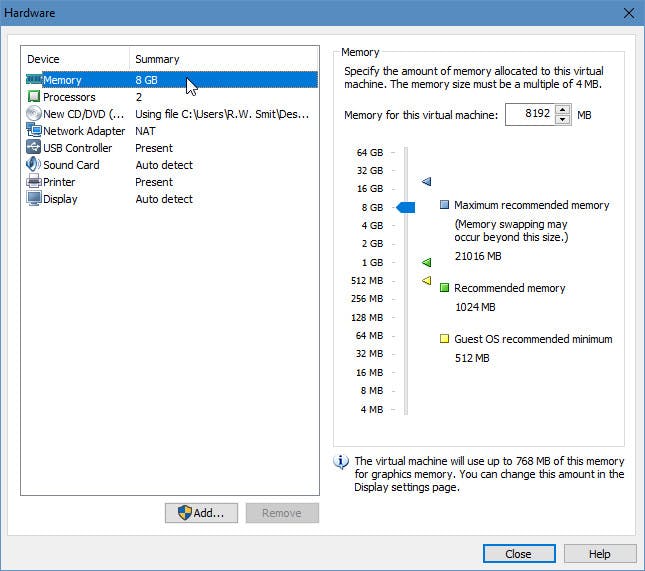Viewport: 645px width, 571px height.
Task: Select the New CD/DVD device row
Action: click(x=172, y=114)
